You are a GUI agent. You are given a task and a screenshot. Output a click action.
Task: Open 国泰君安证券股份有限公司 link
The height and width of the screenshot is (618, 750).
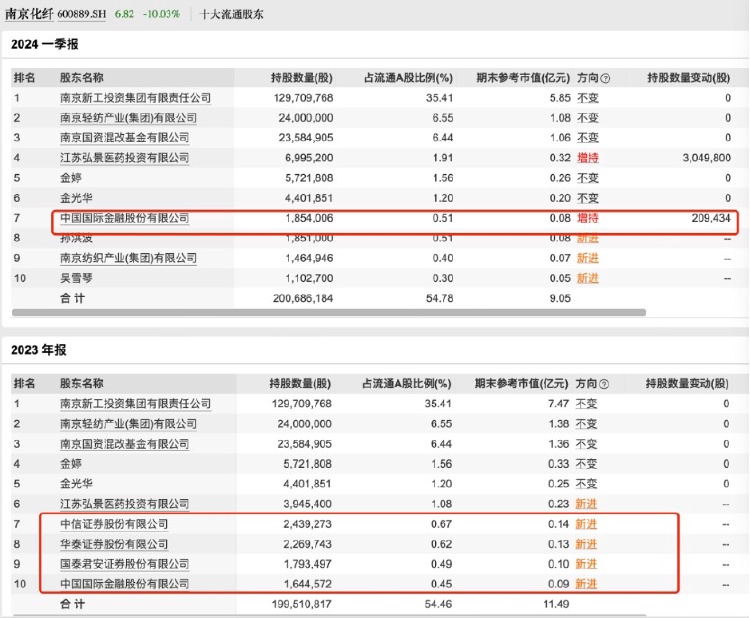pos(124,564)
